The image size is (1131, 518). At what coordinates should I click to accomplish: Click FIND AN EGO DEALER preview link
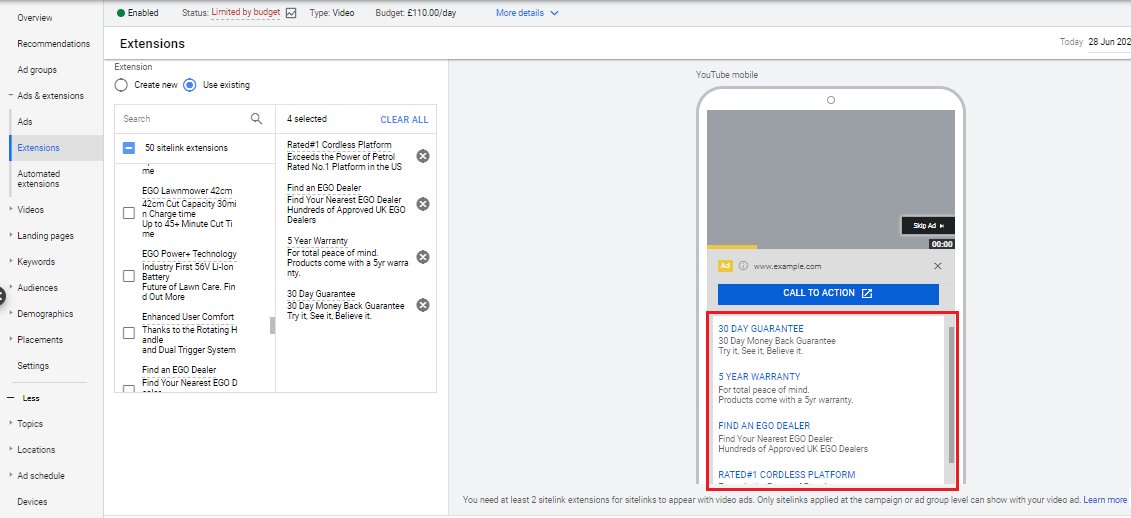click(x=764, y=426)
